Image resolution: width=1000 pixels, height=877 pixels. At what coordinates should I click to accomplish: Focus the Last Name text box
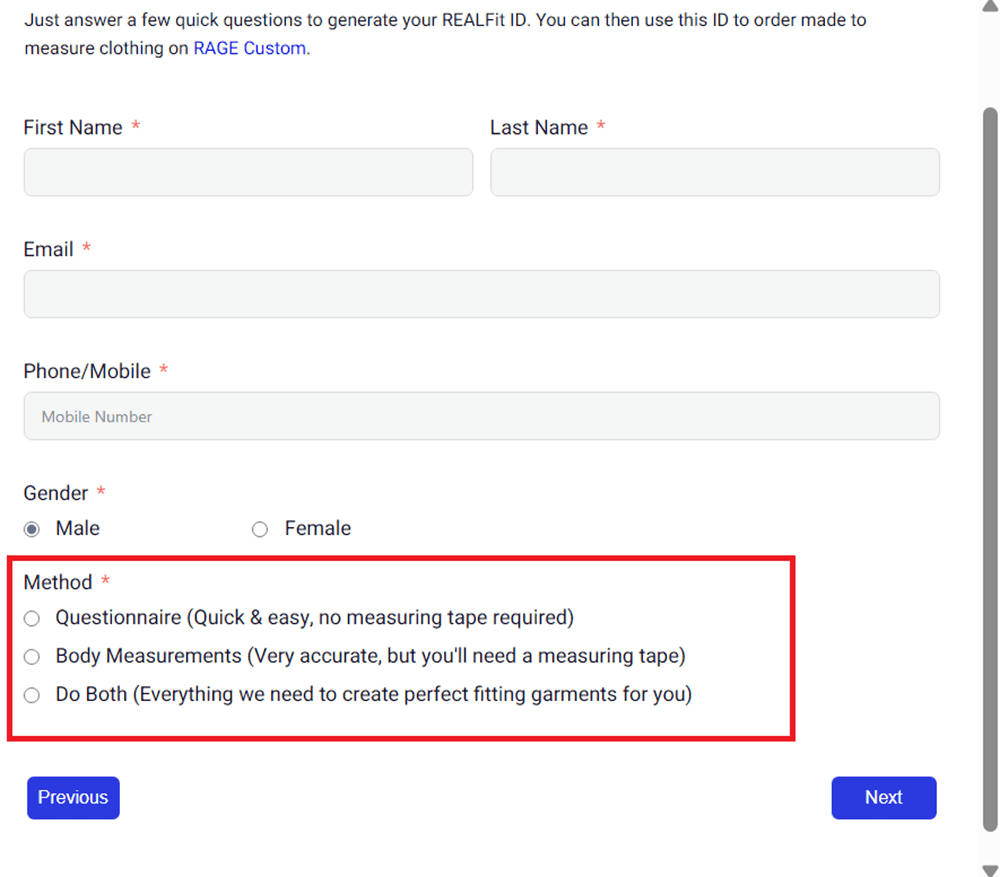click(714, 172)
